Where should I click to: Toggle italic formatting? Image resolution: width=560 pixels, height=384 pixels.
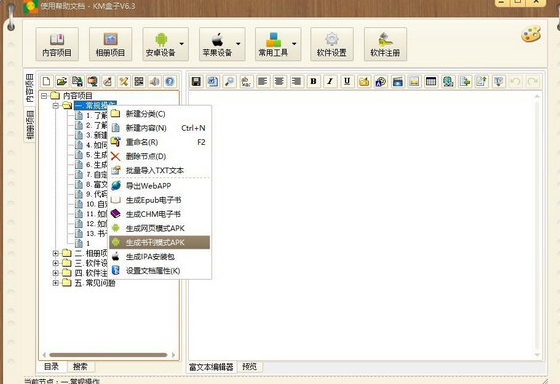click(330, 81)
